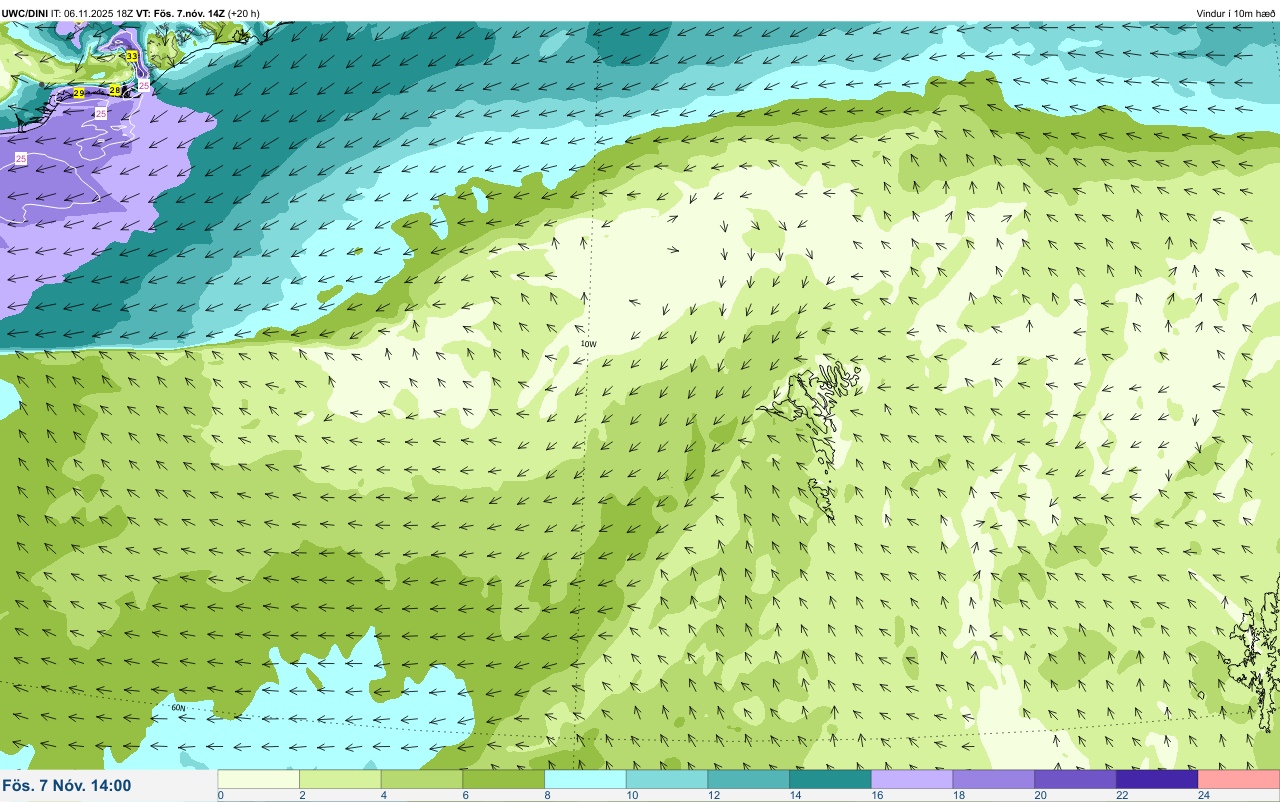Click the '4' tick on the legend scale
The width and height of the screenshot is (1280, 802).
pos(384,795)
